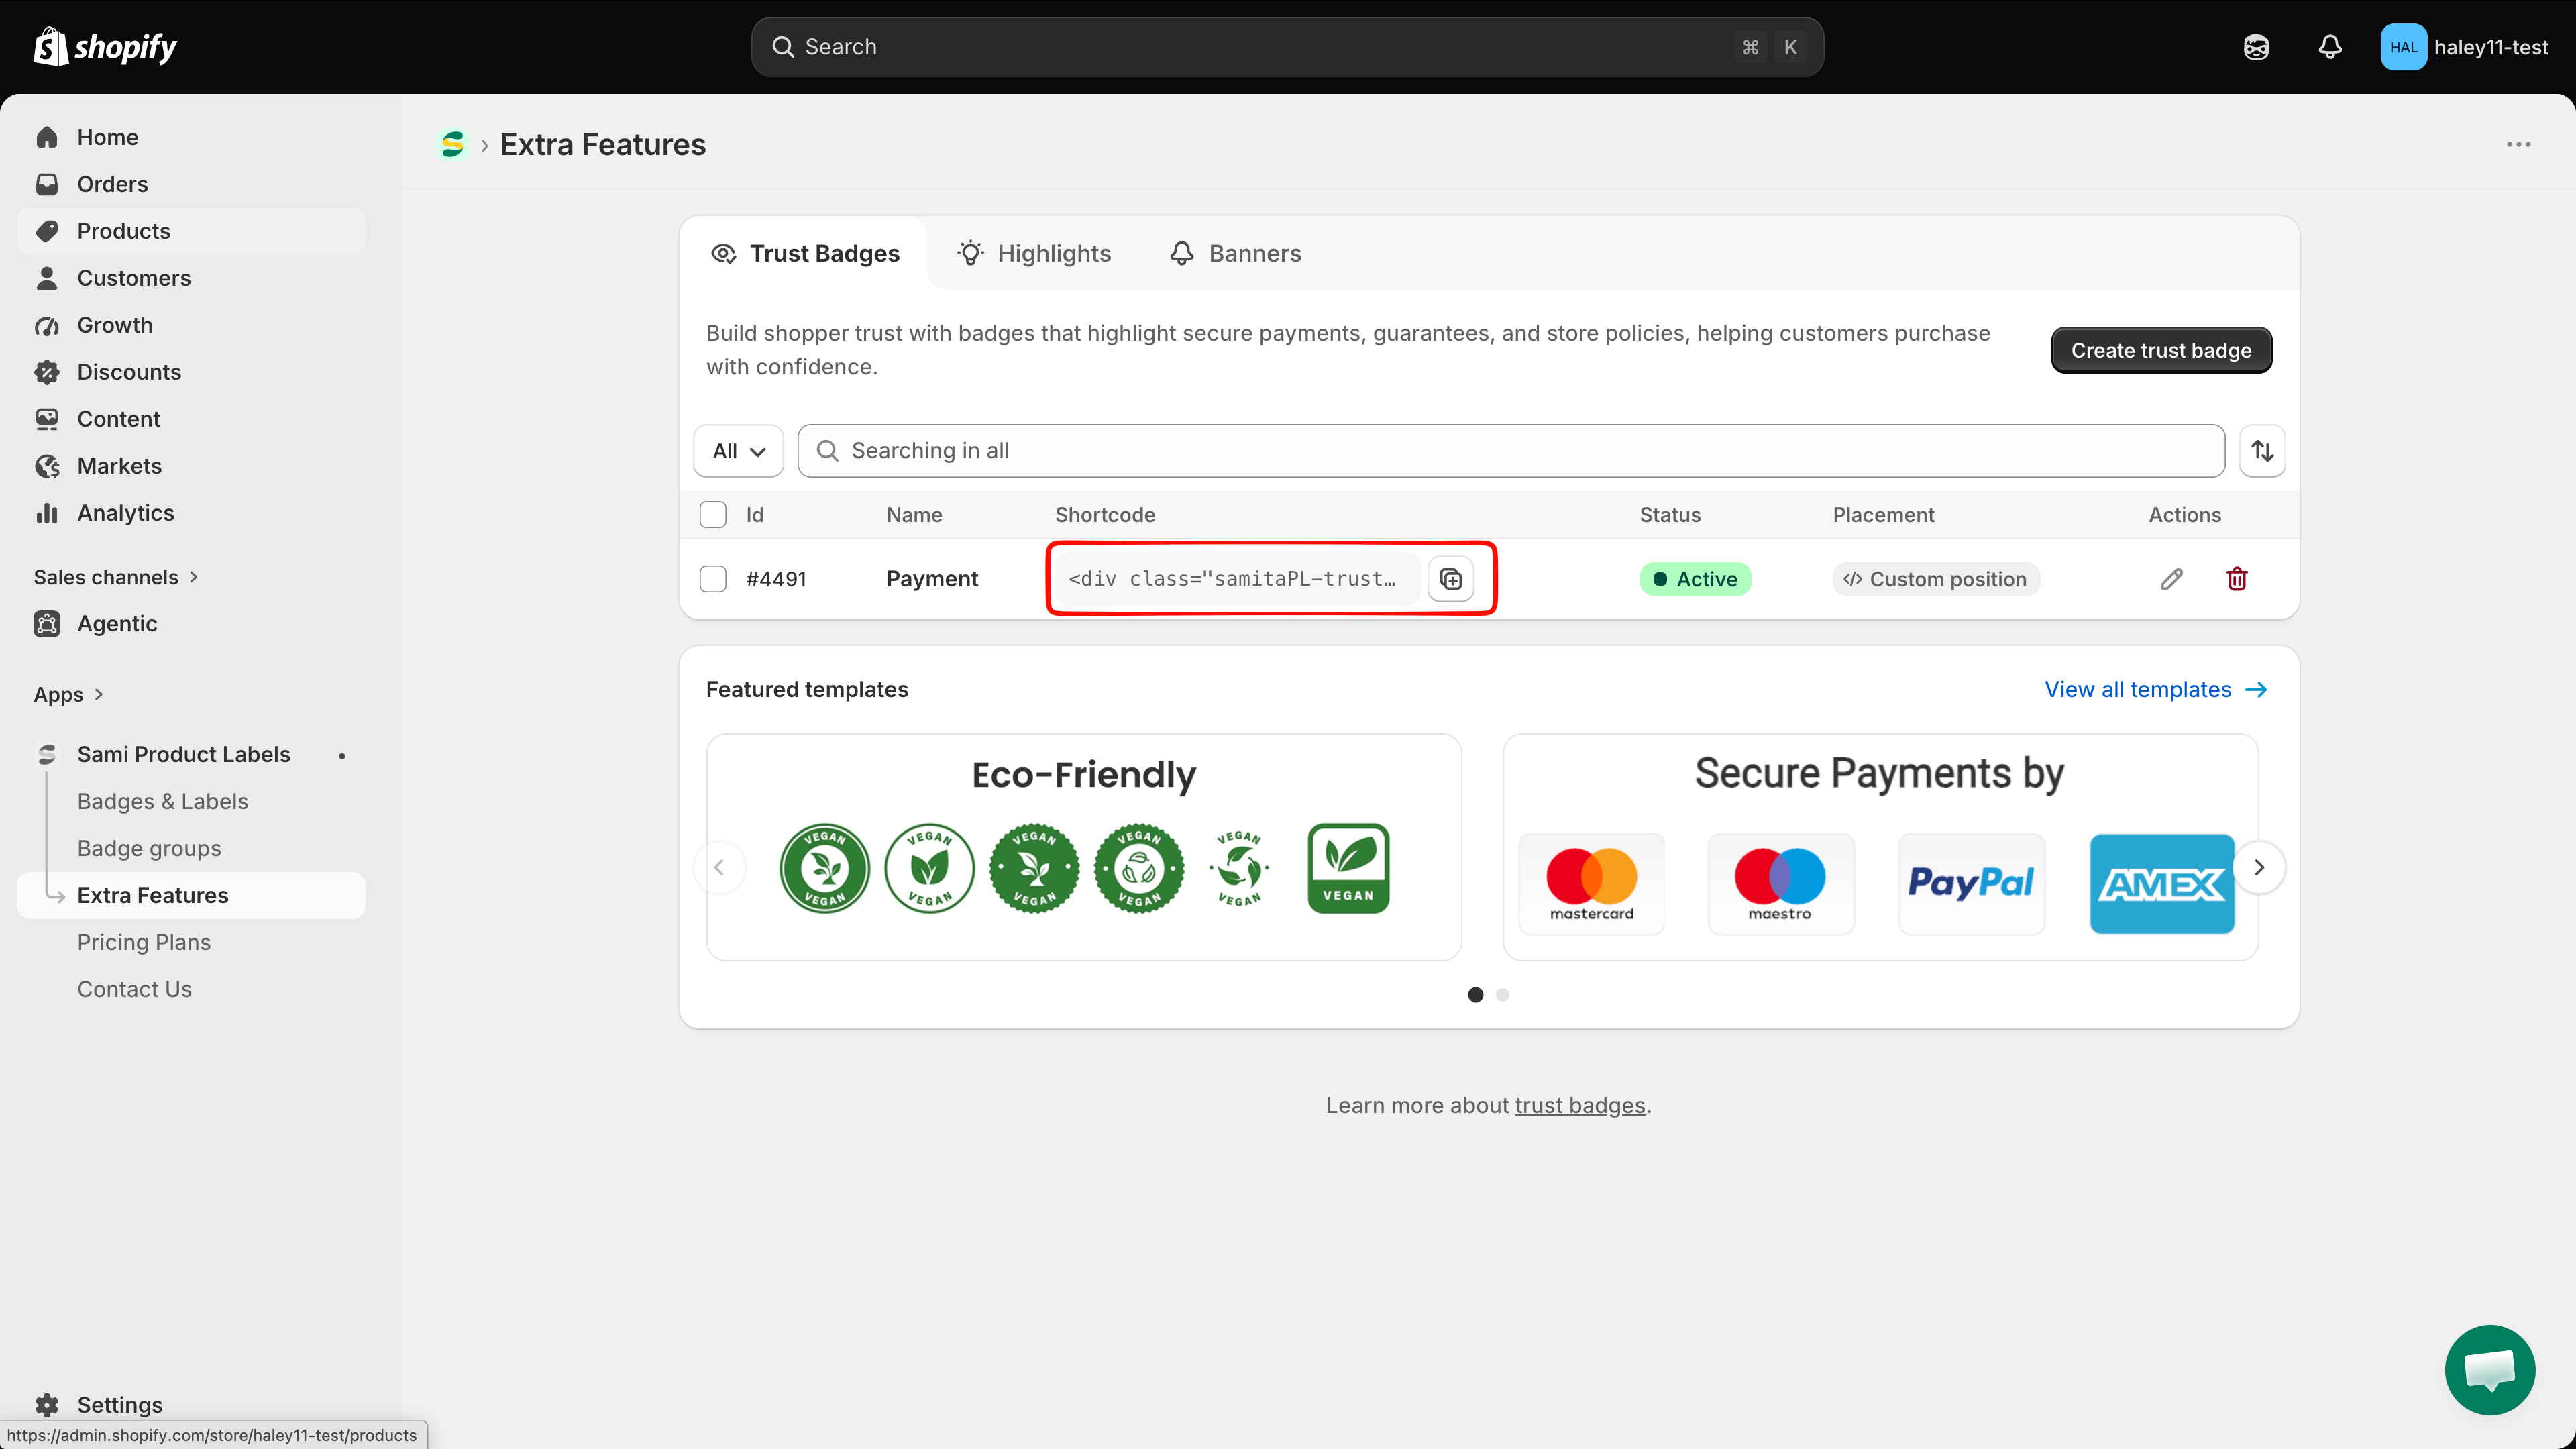Select the PayPal payment badge
Screen dimensions: 2576x1449
(x=1971, y=884)
